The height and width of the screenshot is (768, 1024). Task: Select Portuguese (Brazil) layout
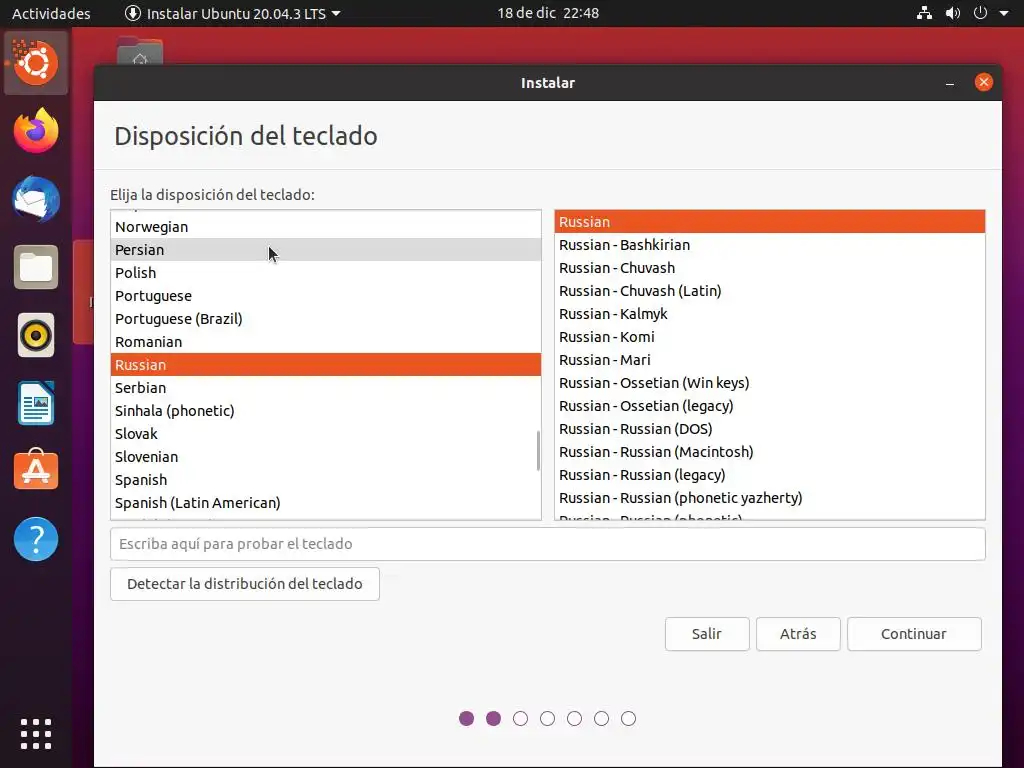[x=326, y=319]
